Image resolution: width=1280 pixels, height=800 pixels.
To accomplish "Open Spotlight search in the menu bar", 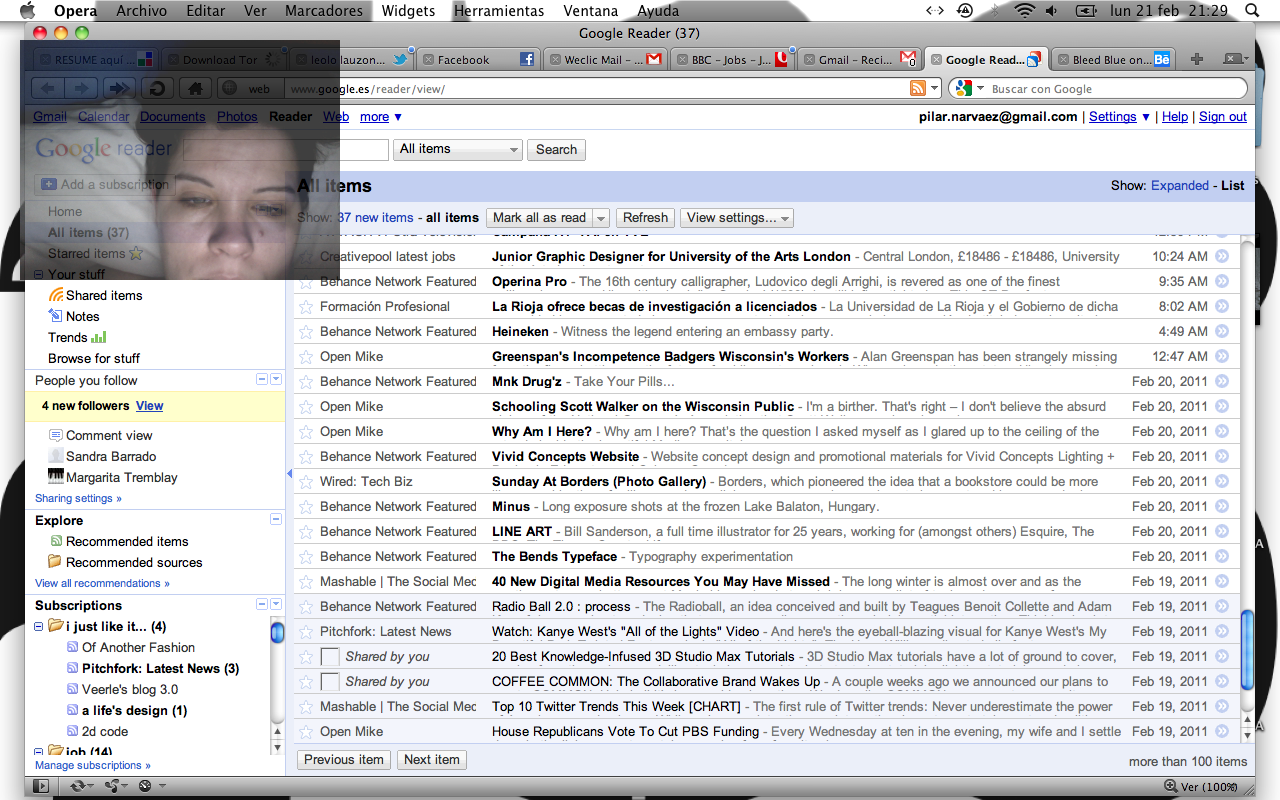I will 1252,11.
